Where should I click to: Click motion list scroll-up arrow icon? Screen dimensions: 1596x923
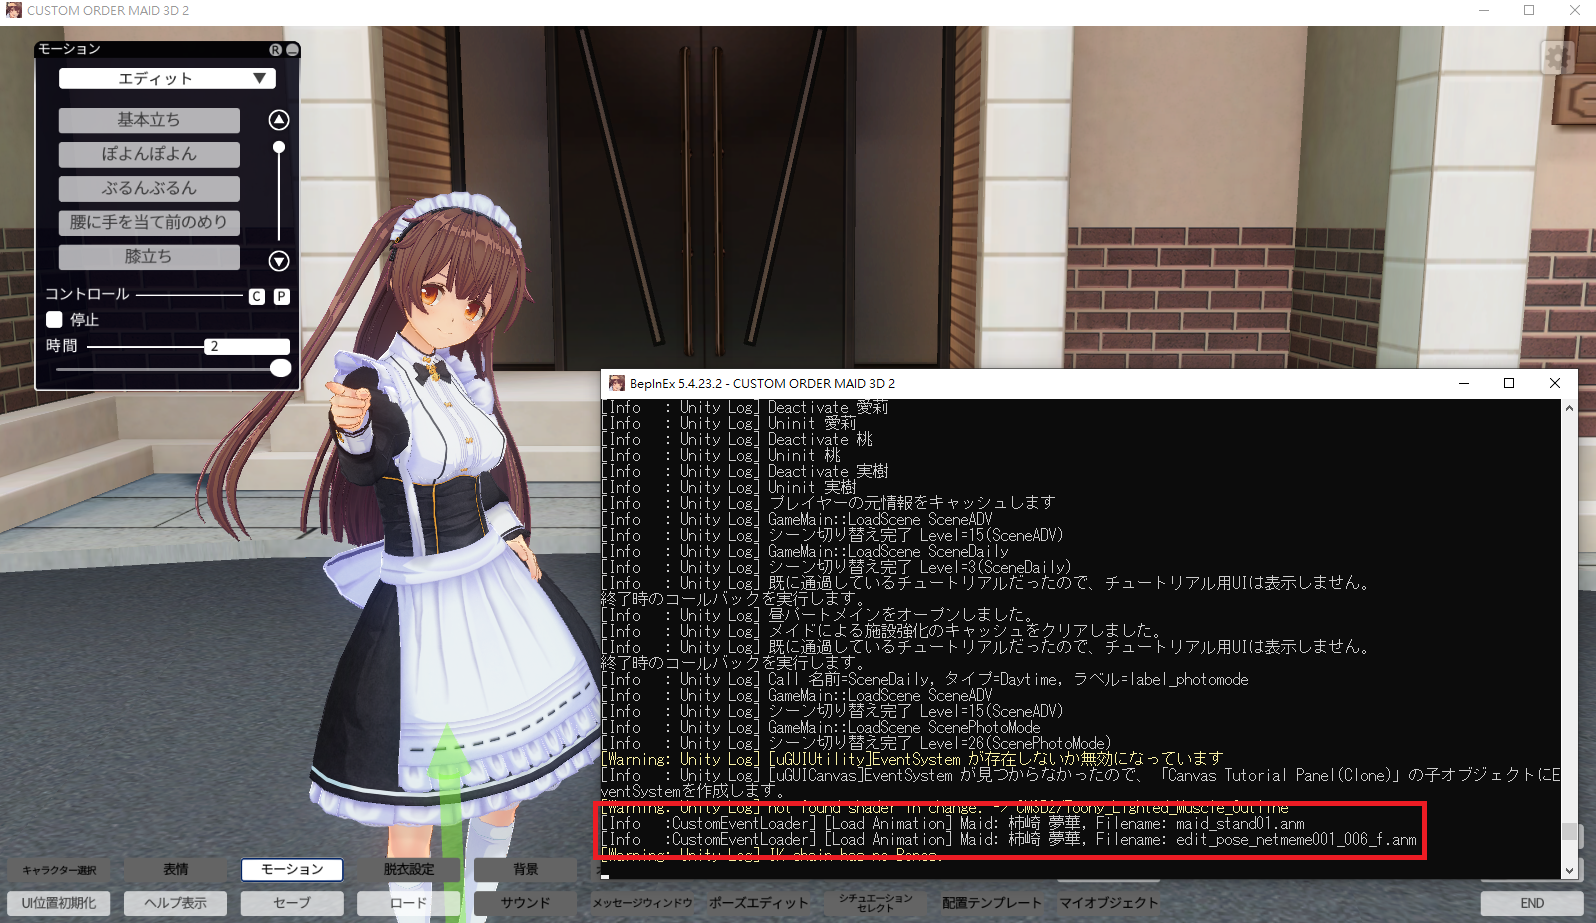click(x=279, y=120)
